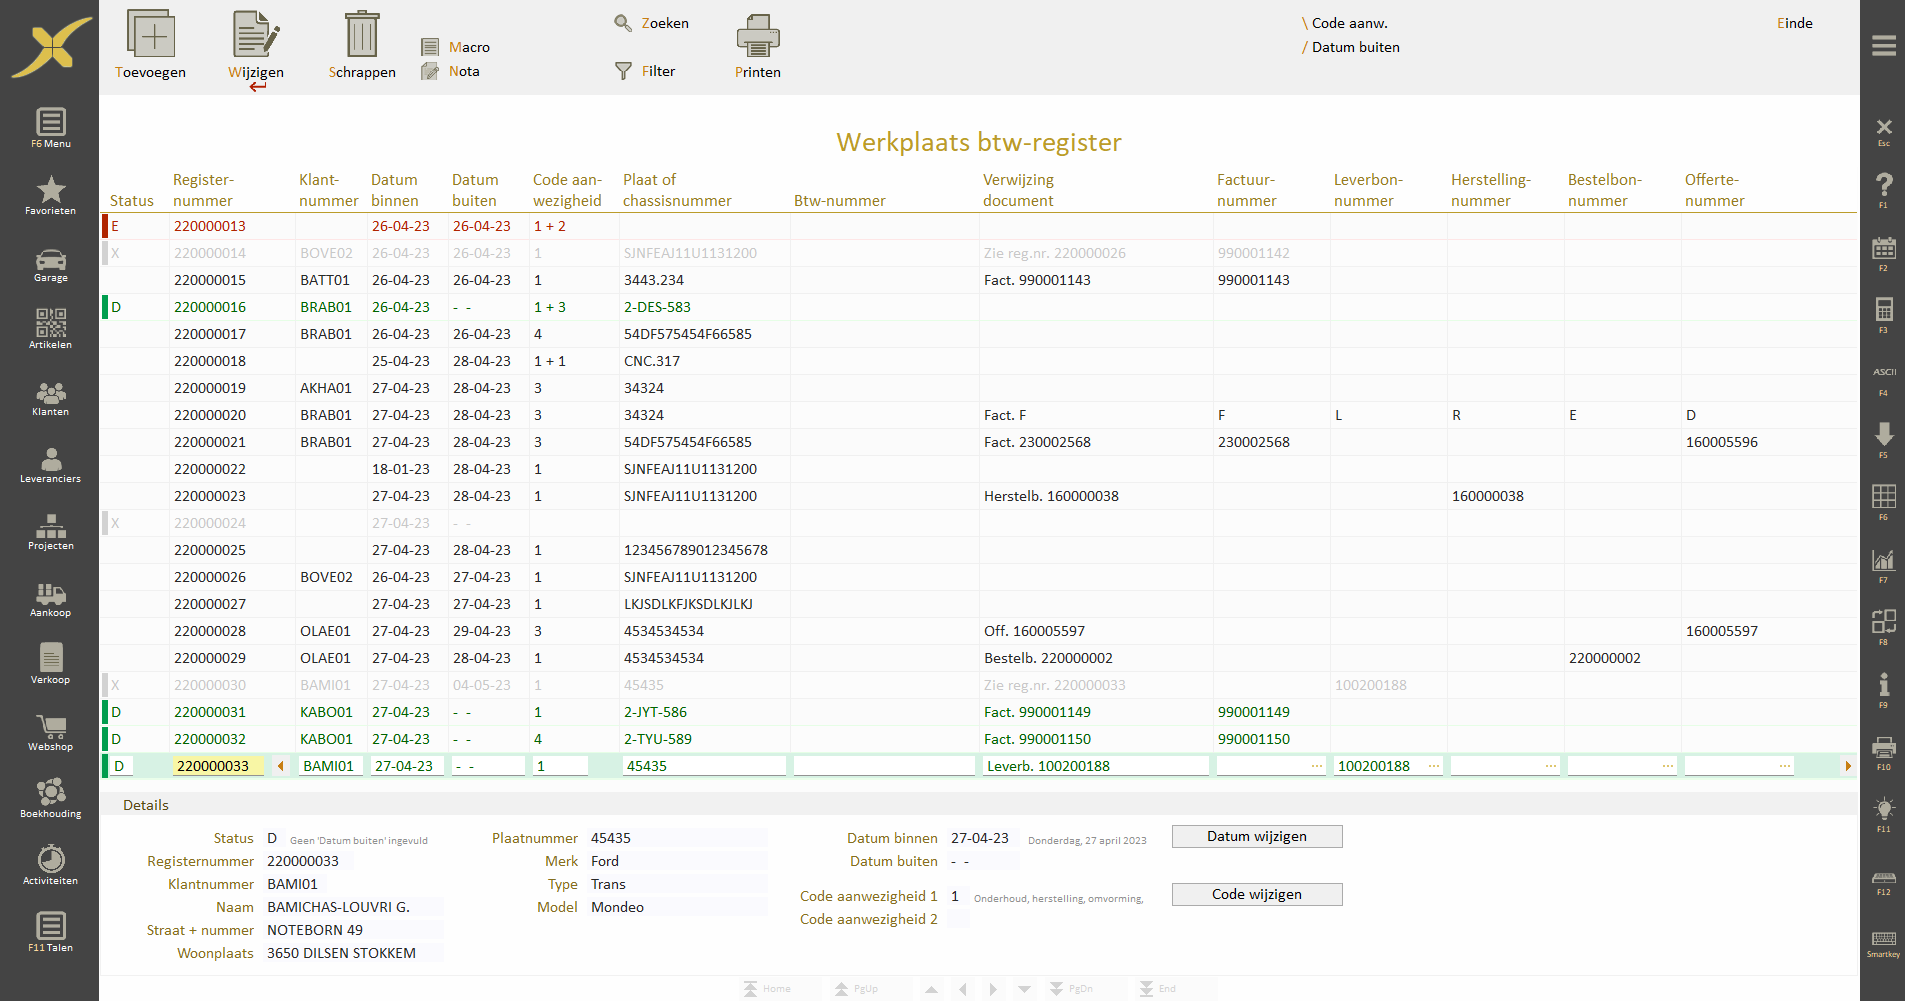Click the Registernummer column header
Image resolution: width=1905 pixels, height=1002 pixels.
203,190
